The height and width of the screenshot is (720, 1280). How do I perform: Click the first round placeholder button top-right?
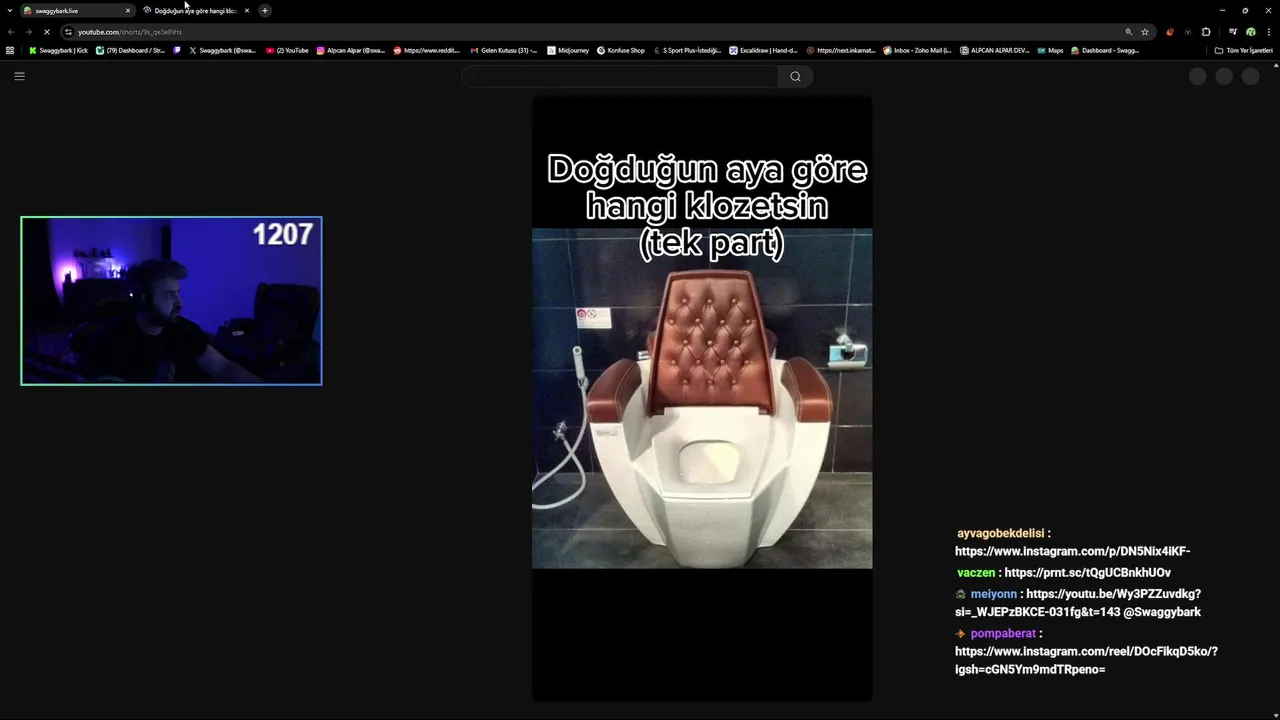[x=1197, y=76]
